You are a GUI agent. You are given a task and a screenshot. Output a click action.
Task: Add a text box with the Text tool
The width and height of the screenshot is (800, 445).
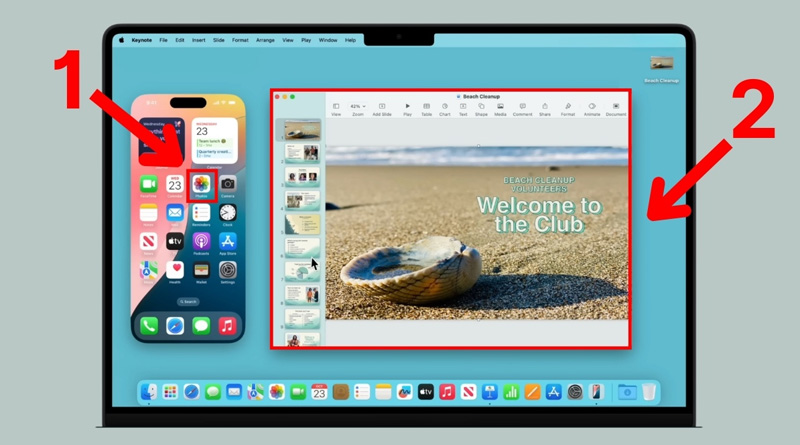click(x=463, y=109)
